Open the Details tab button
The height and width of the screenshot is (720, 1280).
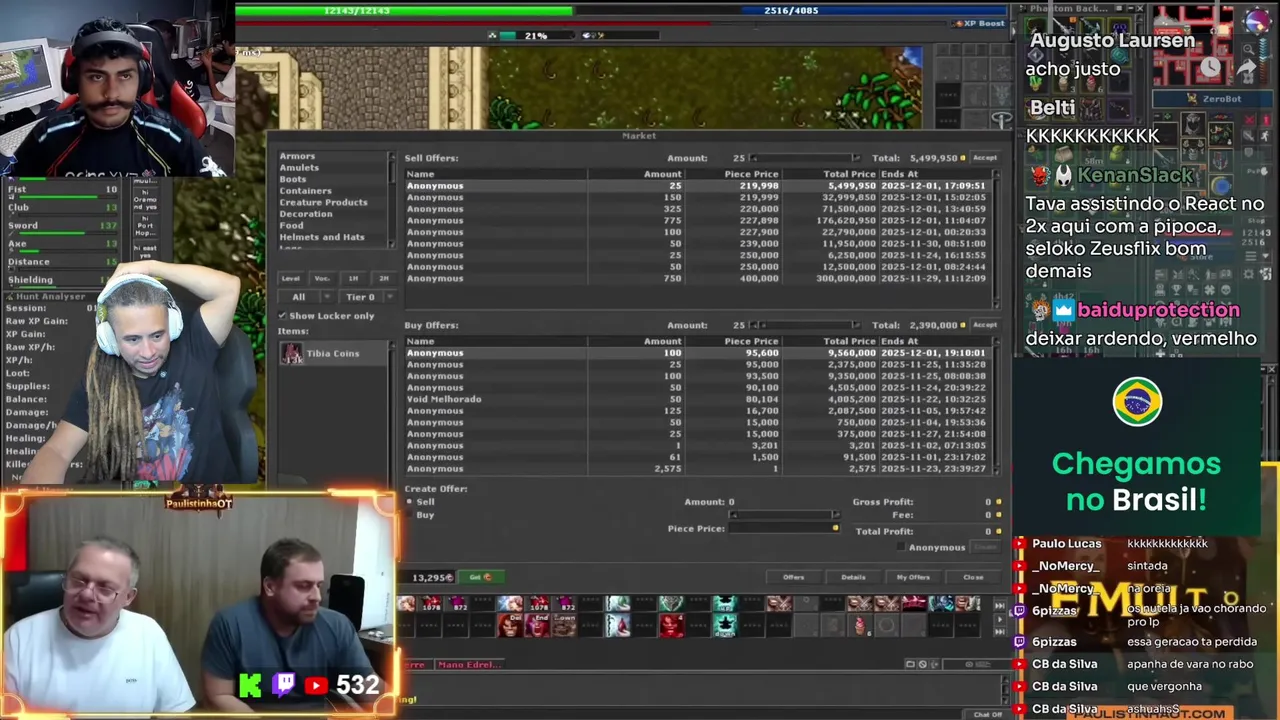pos(853,577)
